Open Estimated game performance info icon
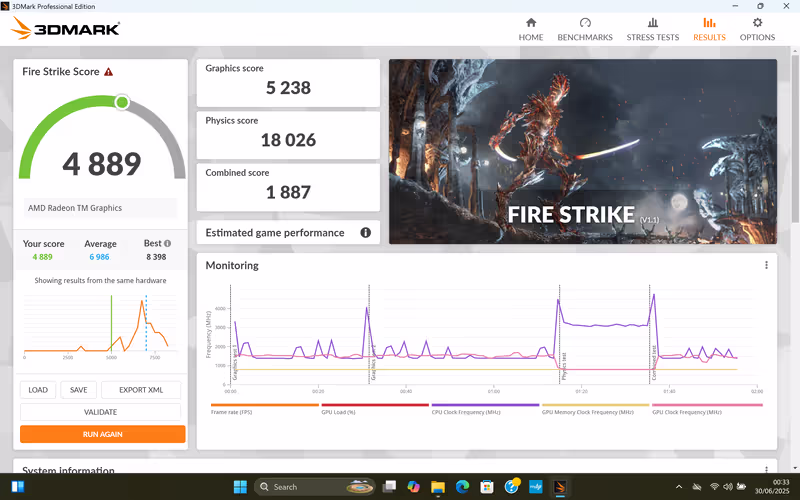Viewport: 800px width, 500px height. [x=365, y=233]
